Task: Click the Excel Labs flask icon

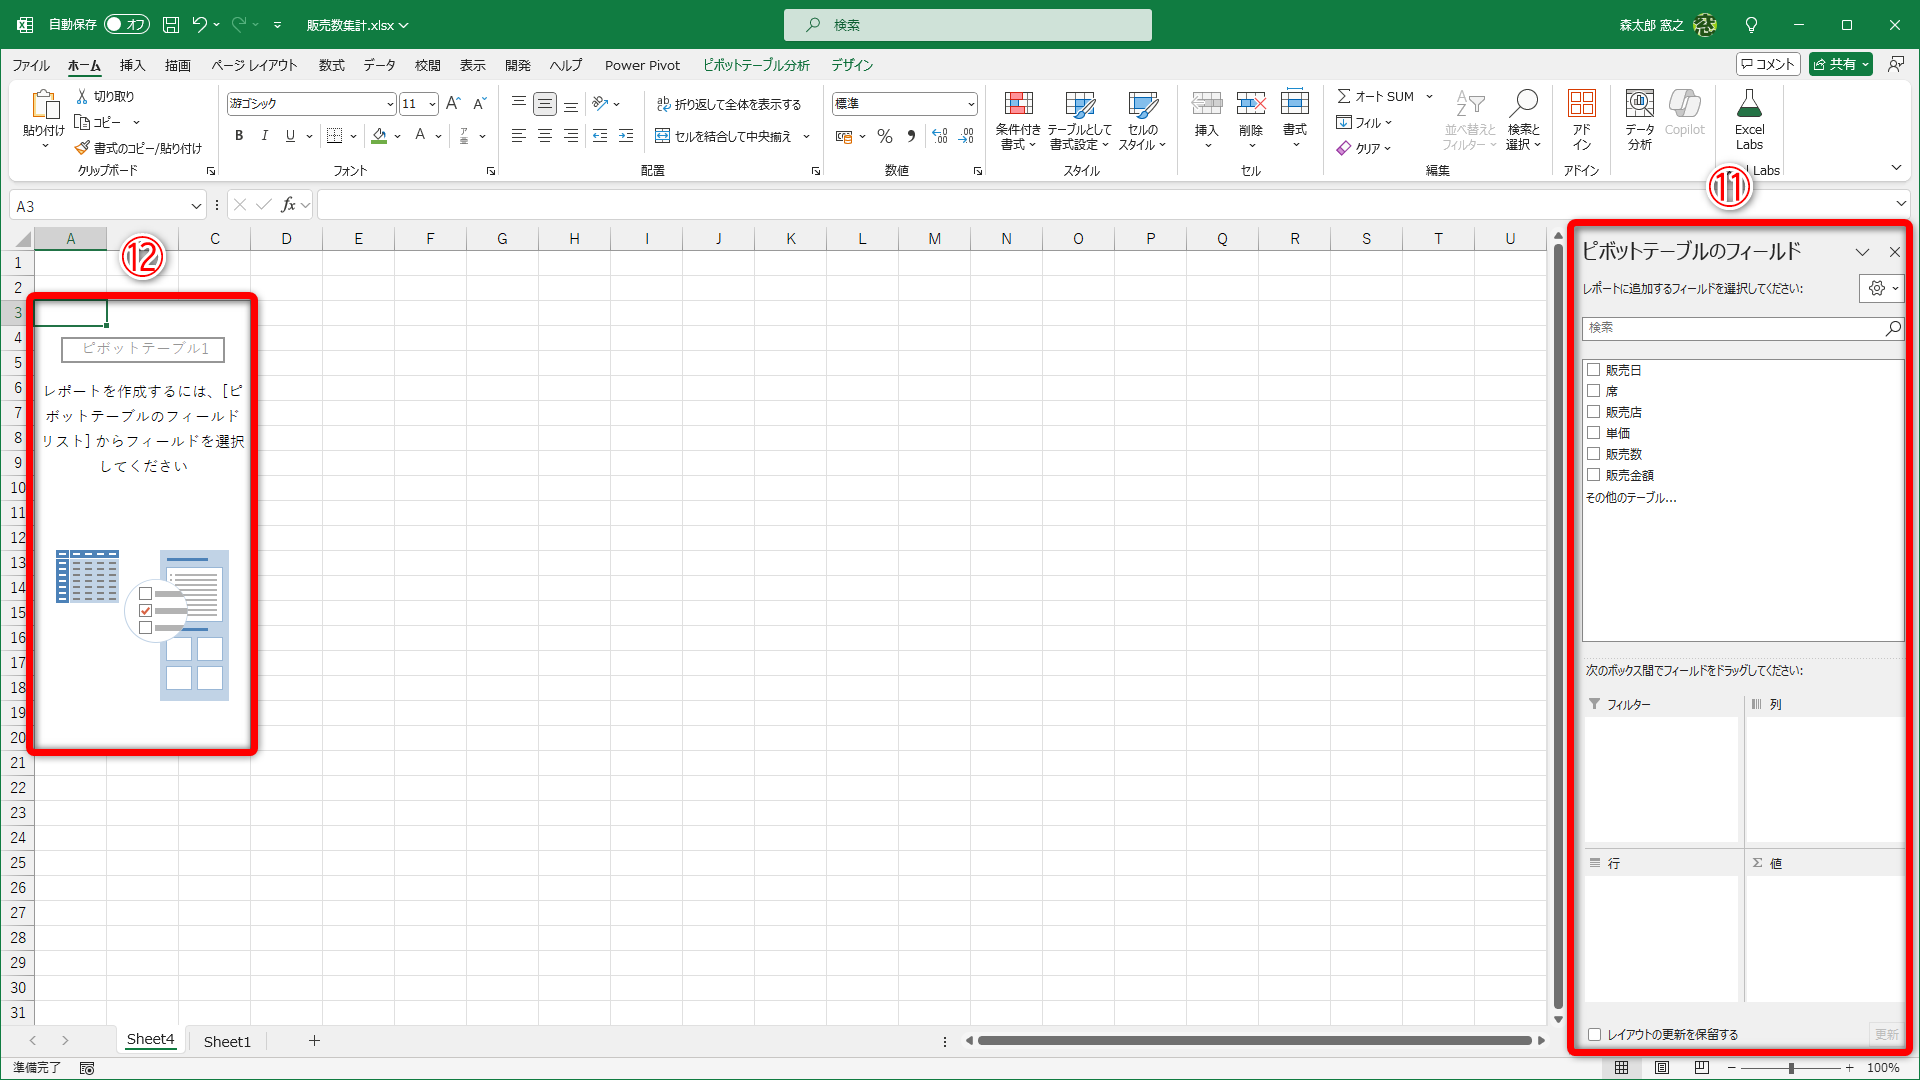Action: pyautogui.click(x=1749, y=104)
